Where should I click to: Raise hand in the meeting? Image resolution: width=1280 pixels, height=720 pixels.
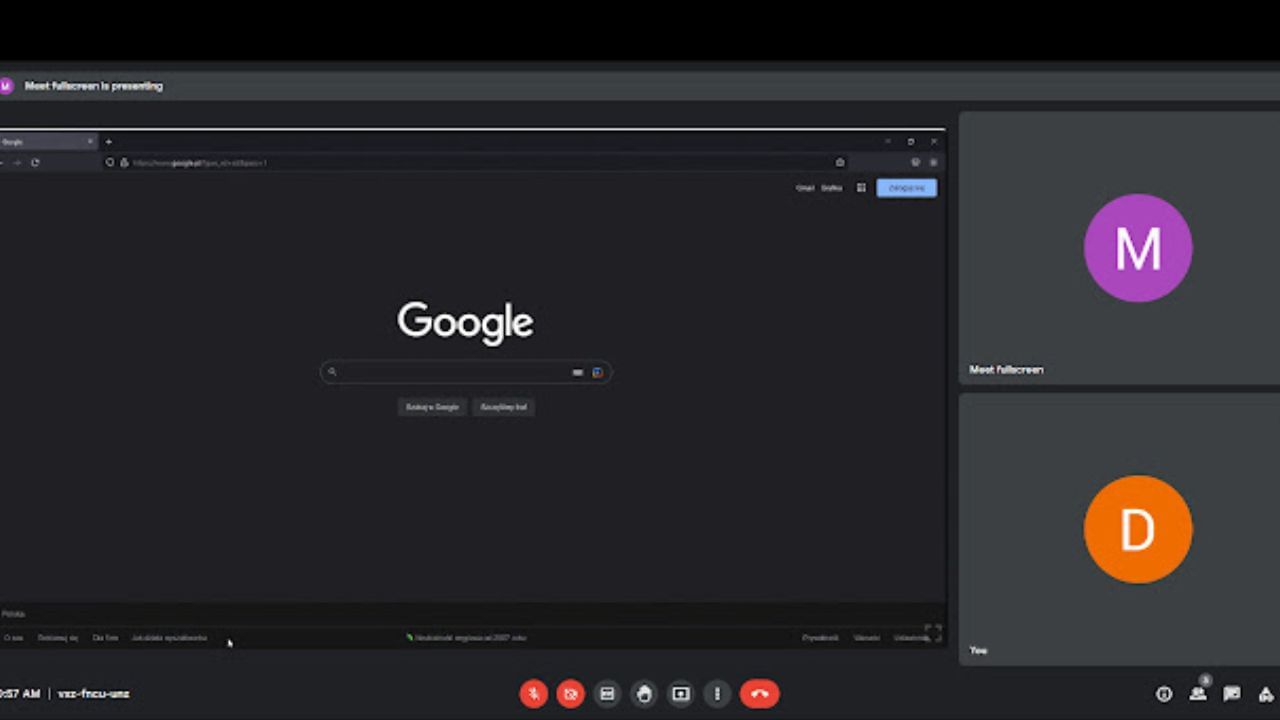[644, 693]
